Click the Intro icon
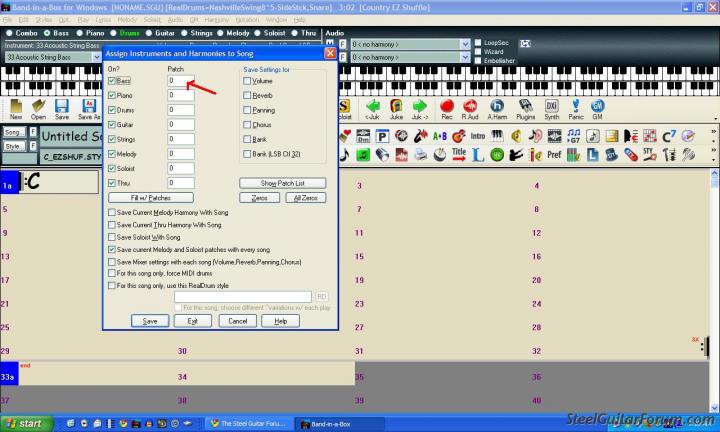The height and width of the screenshot is (432, 720). click(478, 136)
